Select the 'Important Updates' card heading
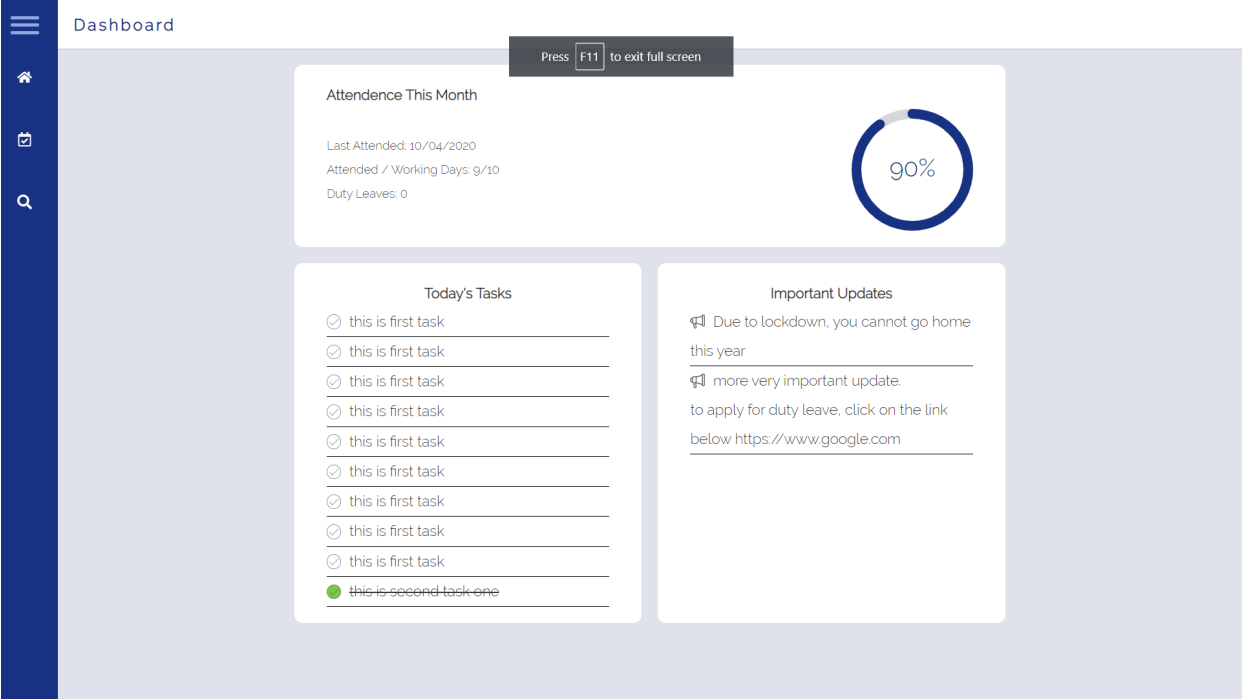The image size is (1244, 699). point(831,293)
